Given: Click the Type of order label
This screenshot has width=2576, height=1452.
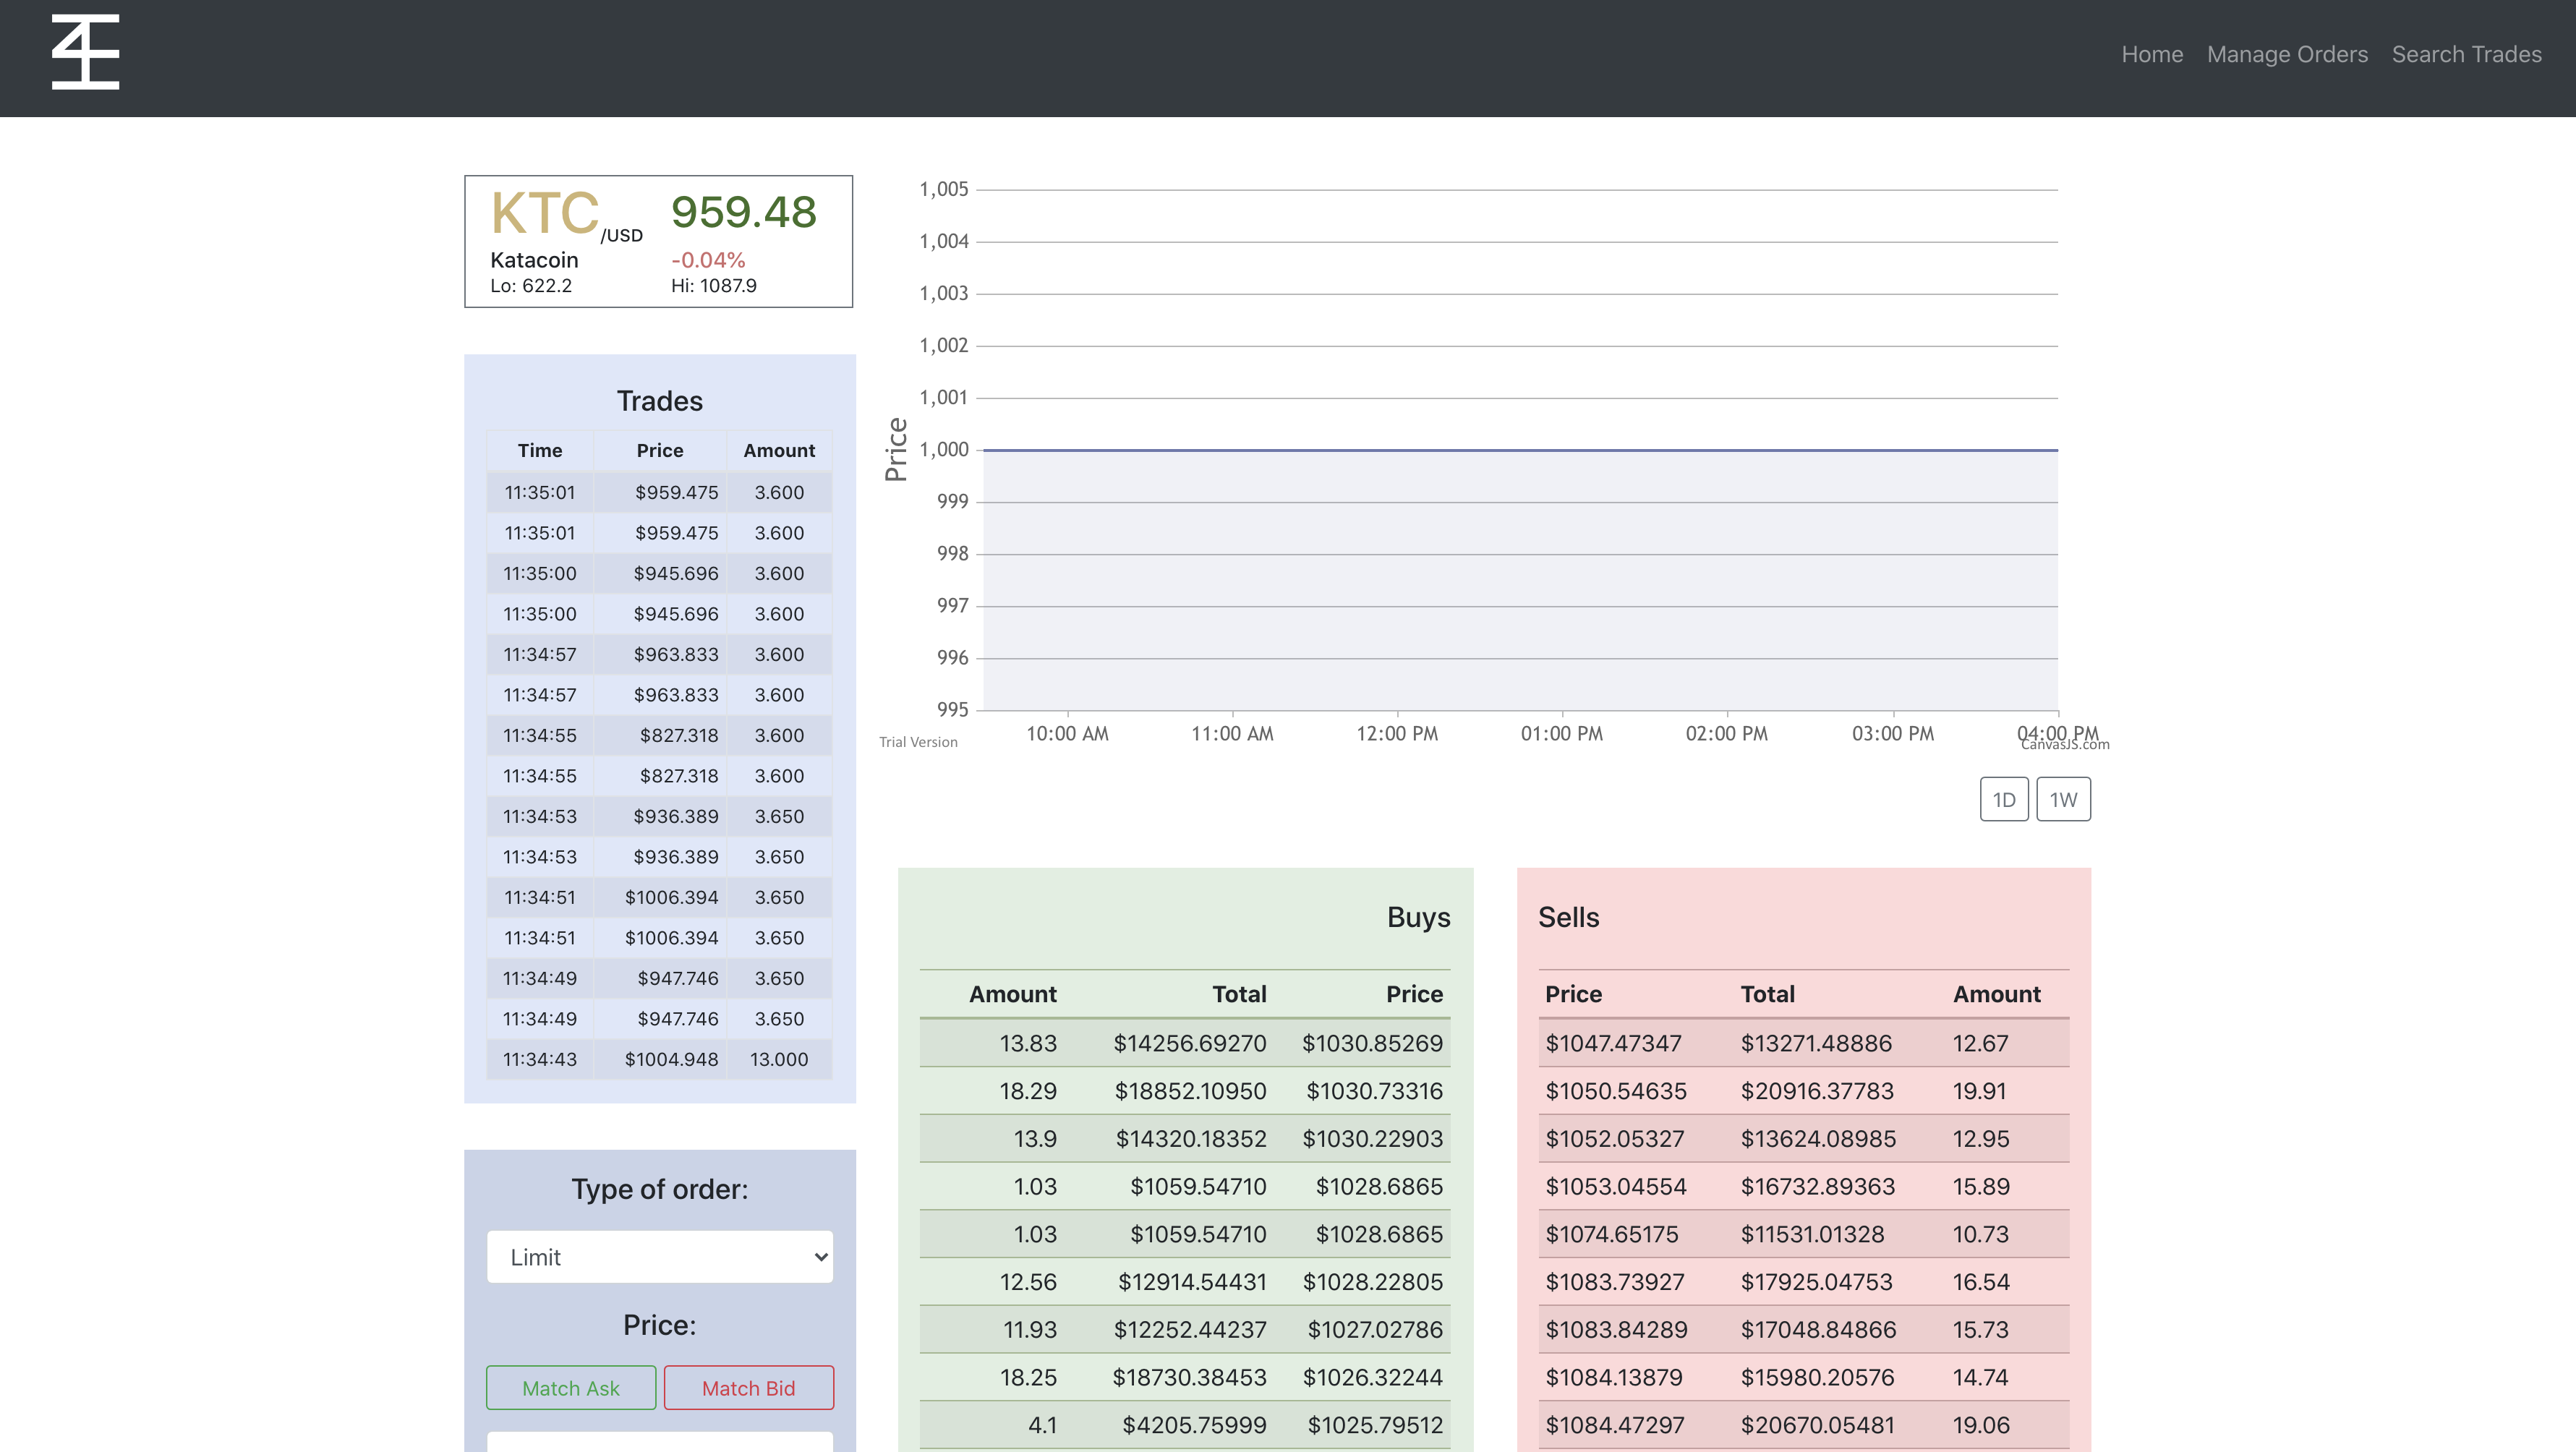Looking at the screenshot, I should pos(660,1189).
